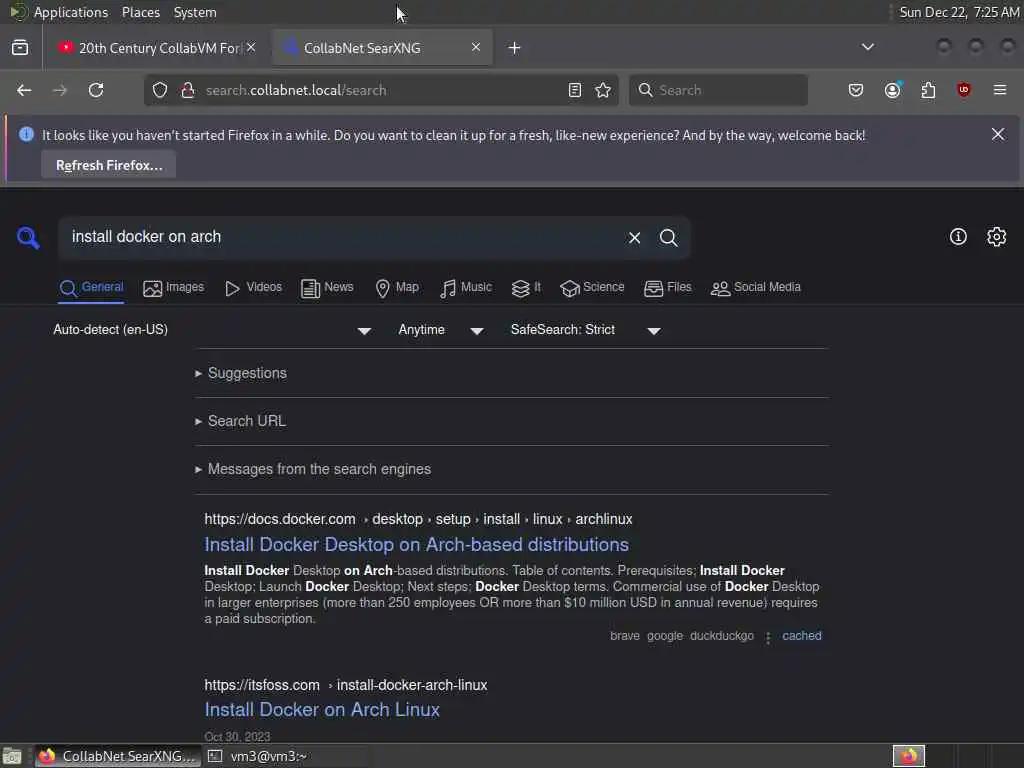Reload the current page
1024x768 pixels.
click(x=96, y=90)
